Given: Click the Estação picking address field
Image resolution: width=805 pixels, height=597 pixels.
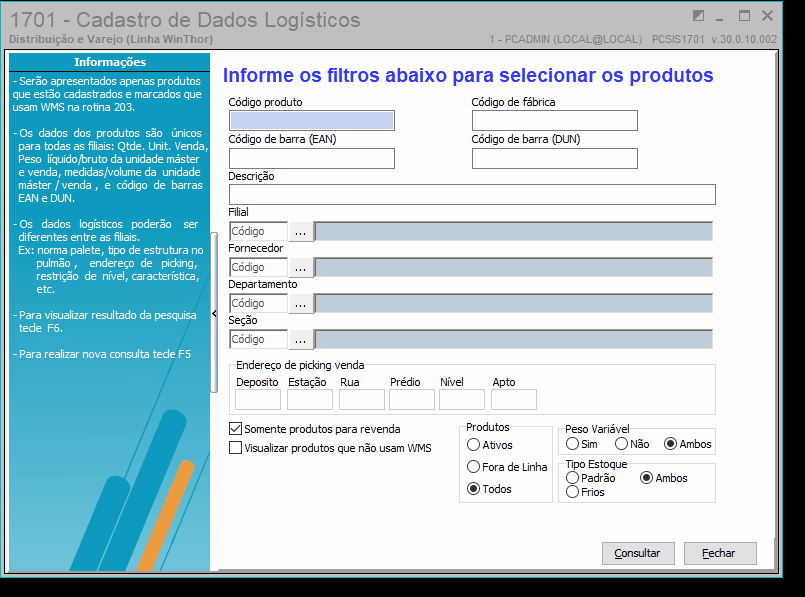Looking at the screenshot, I should [310, 399].
